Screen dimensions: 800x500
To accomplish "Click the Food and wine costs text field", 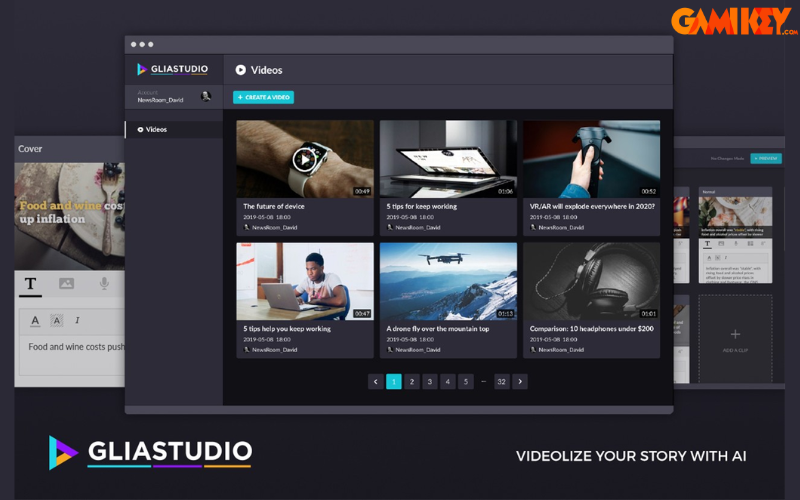I will [x=72, y=356].
